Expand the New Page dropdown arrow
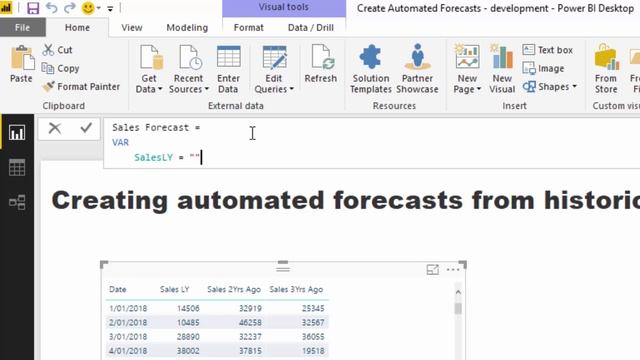The height and width of the screenshot is (360, 640). tap(479, 89)
